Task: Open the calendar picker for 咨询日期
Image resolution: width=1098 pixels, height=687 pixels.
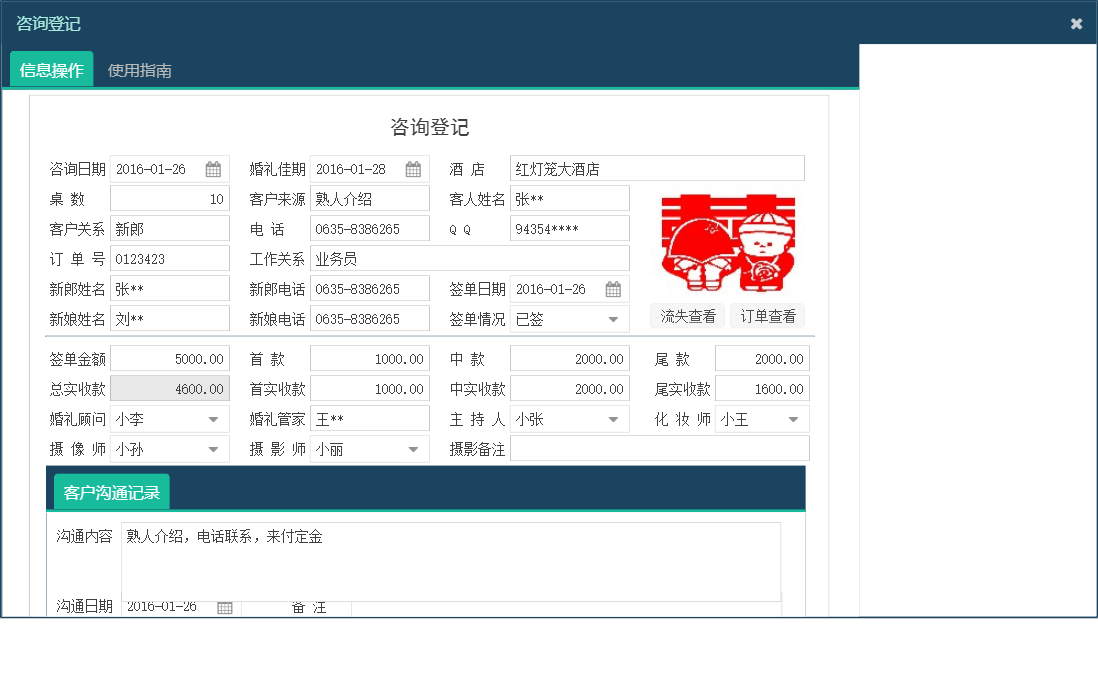Action: 212,168
